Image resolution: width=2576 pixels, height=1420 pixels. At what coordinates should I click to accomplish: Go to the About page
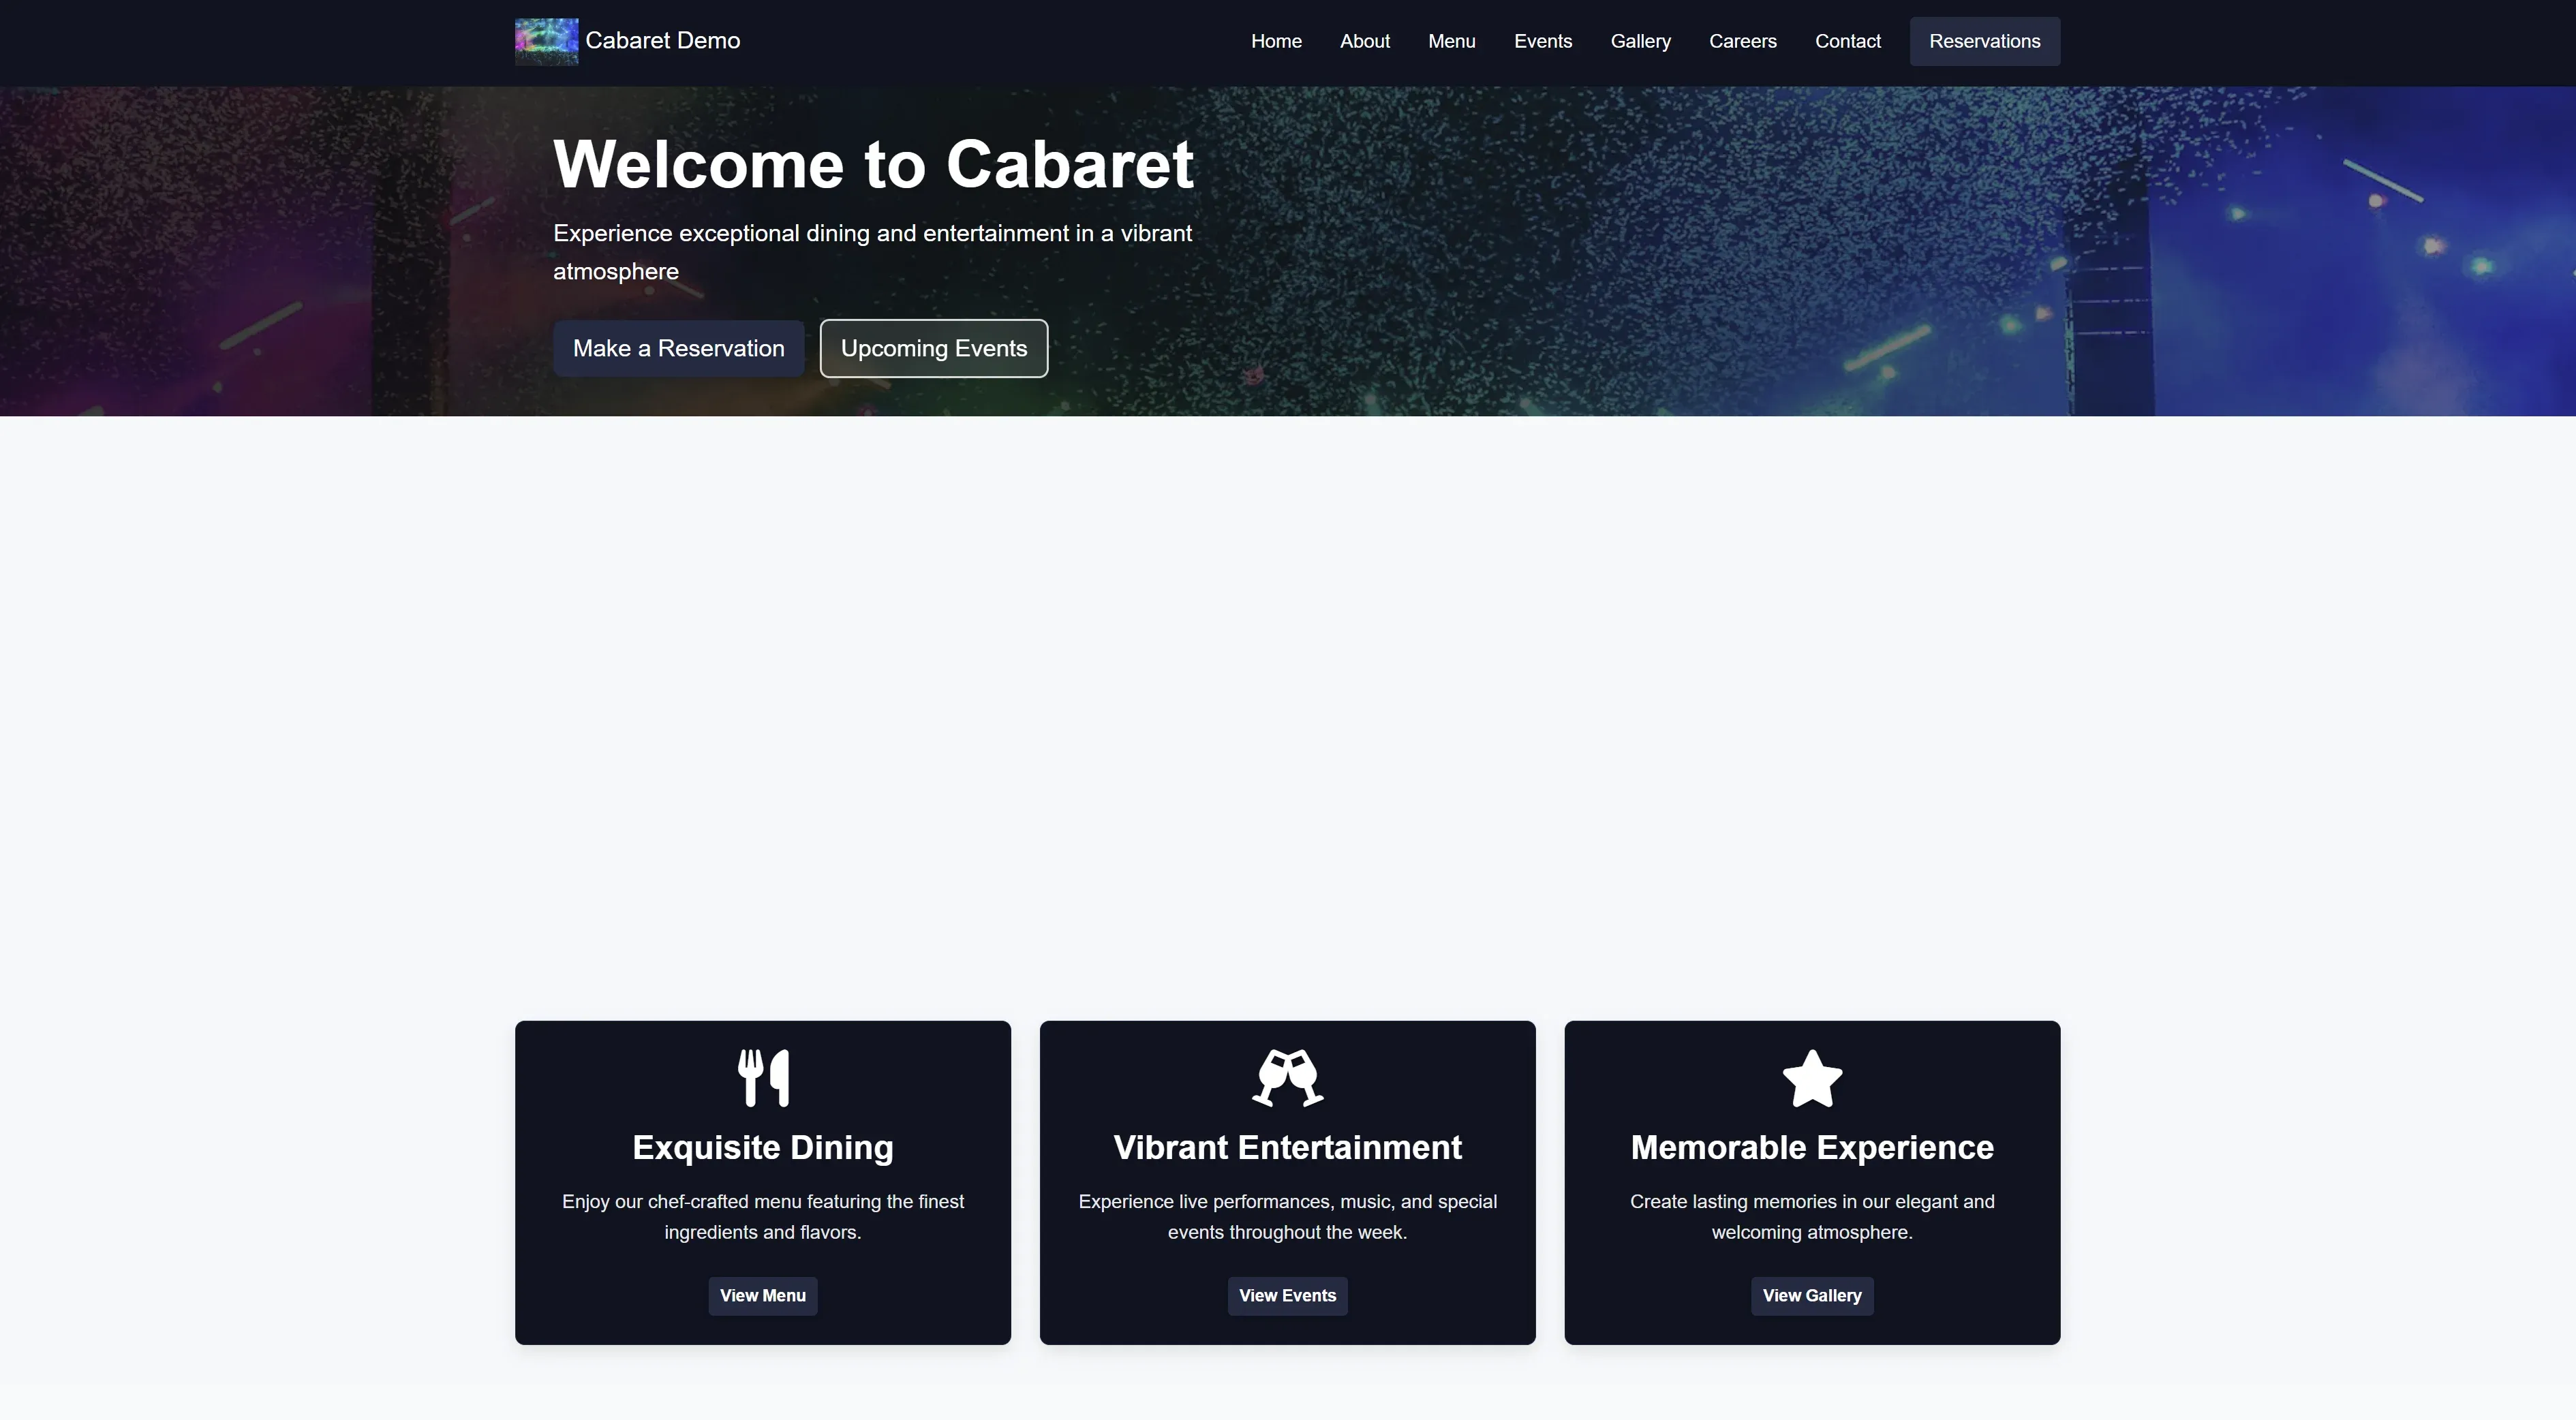[x=1365, y=41]
